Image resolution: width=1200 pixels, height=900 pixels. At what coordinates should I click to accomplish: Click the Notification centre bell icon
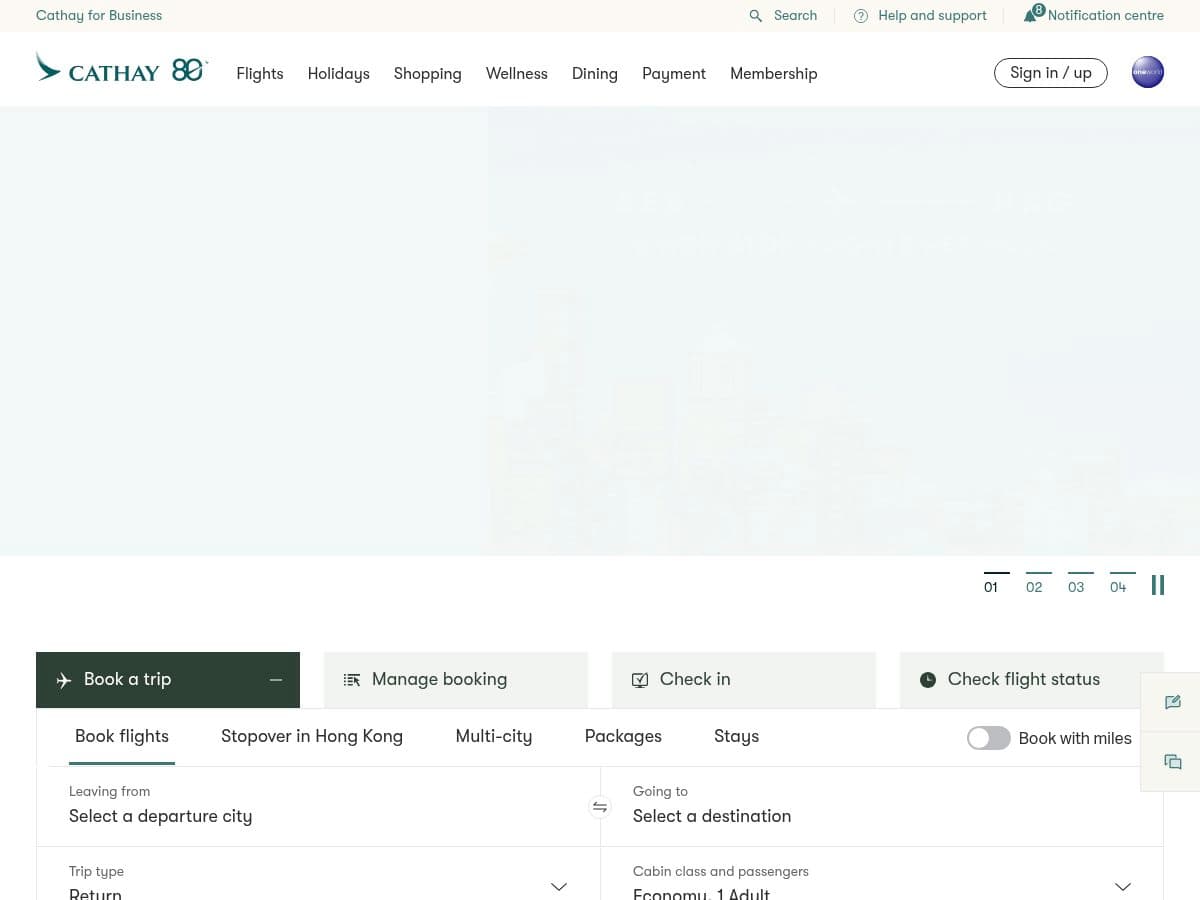tap(1032, 14)
